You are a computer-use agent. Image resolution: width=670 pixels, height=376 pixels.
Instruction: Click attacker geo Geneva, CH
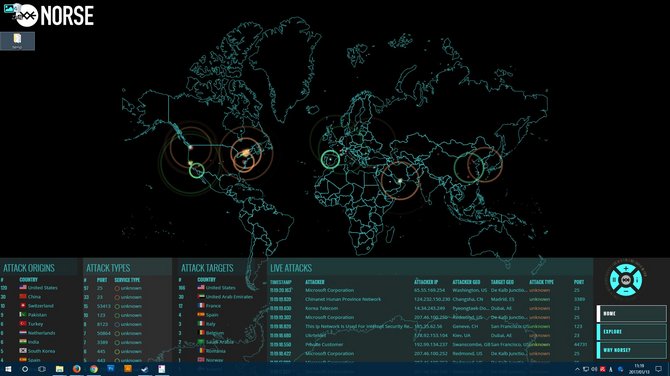coord(465,326)
